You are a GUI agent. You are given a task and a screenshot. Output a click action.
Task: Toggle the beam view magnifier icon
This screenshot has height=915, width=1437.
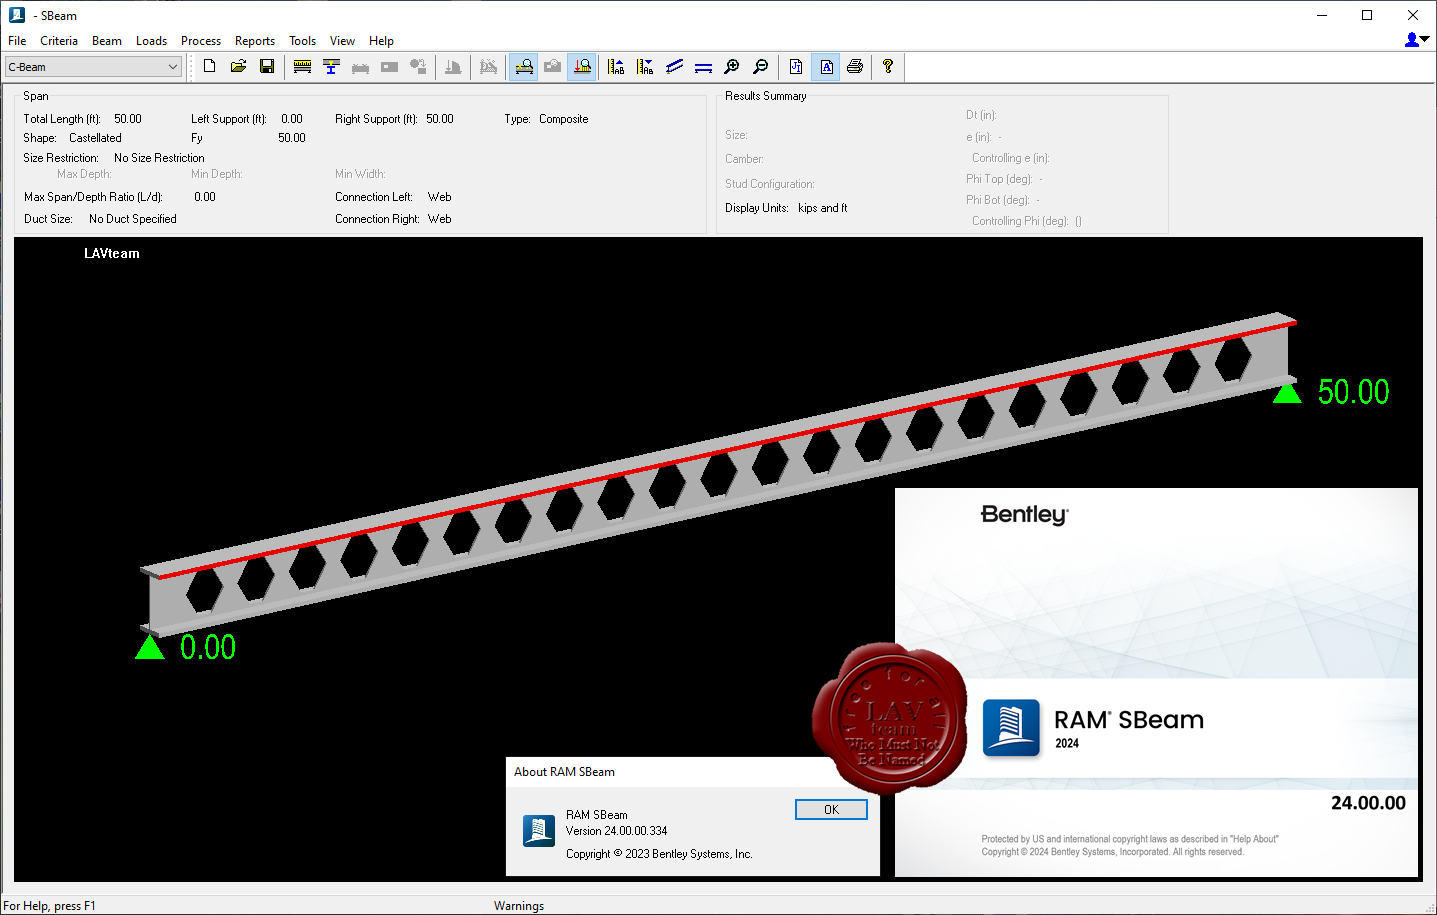(523, 67)
